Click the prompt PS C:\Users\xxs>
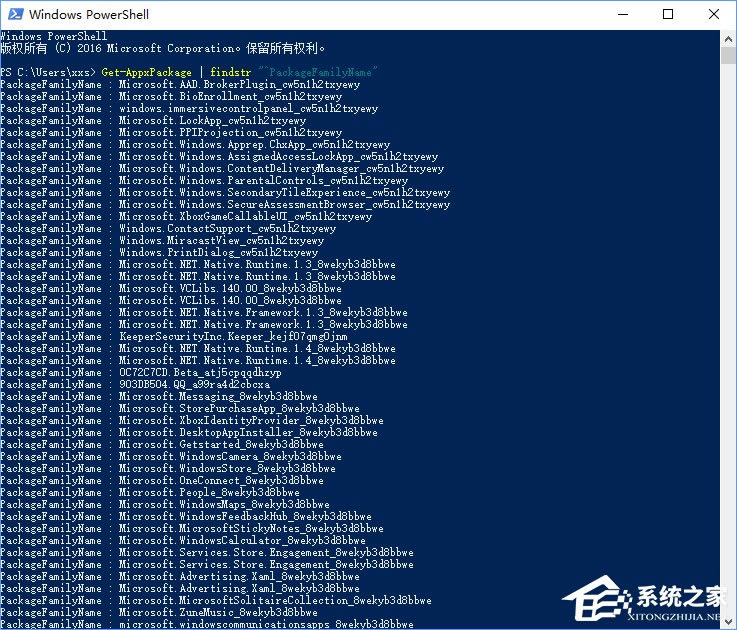Viewport: 737px width, 630px height. pyautogui.click(x=47, y=72)
